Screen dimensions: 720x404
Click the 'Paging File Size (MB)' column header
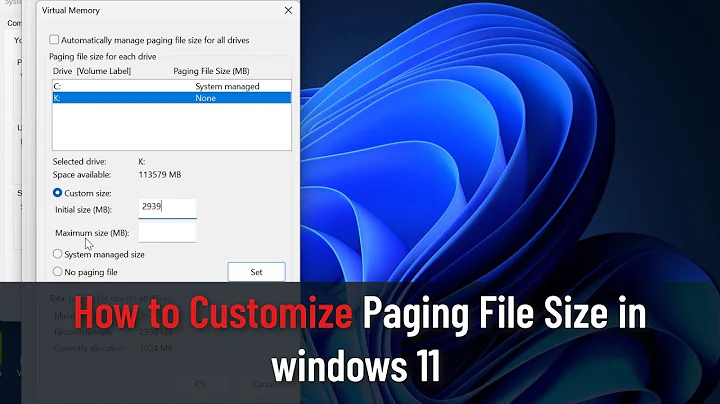[211, 71]
